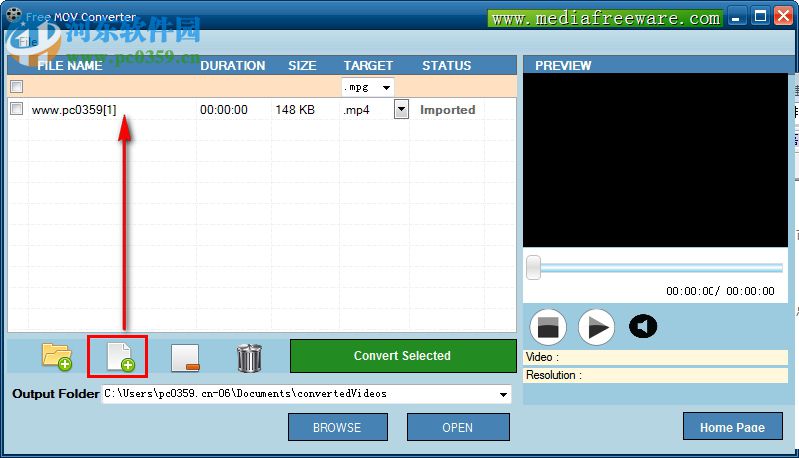Click the 00:00:00 duration cell
799x458 pixels.
[224, 110]
